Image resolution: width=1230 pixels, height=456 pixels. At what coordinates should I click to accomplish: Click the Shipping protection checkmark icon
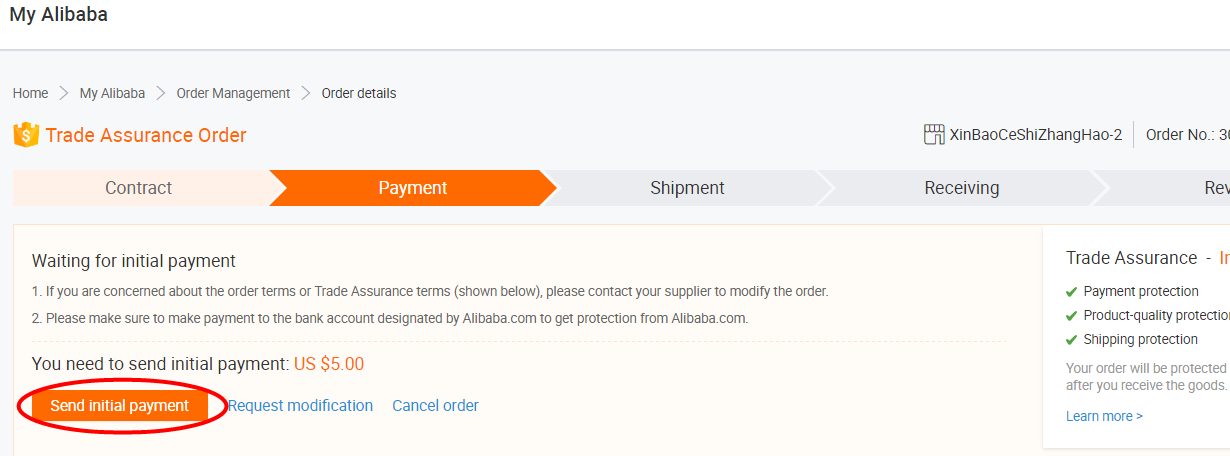point(1072,340)
